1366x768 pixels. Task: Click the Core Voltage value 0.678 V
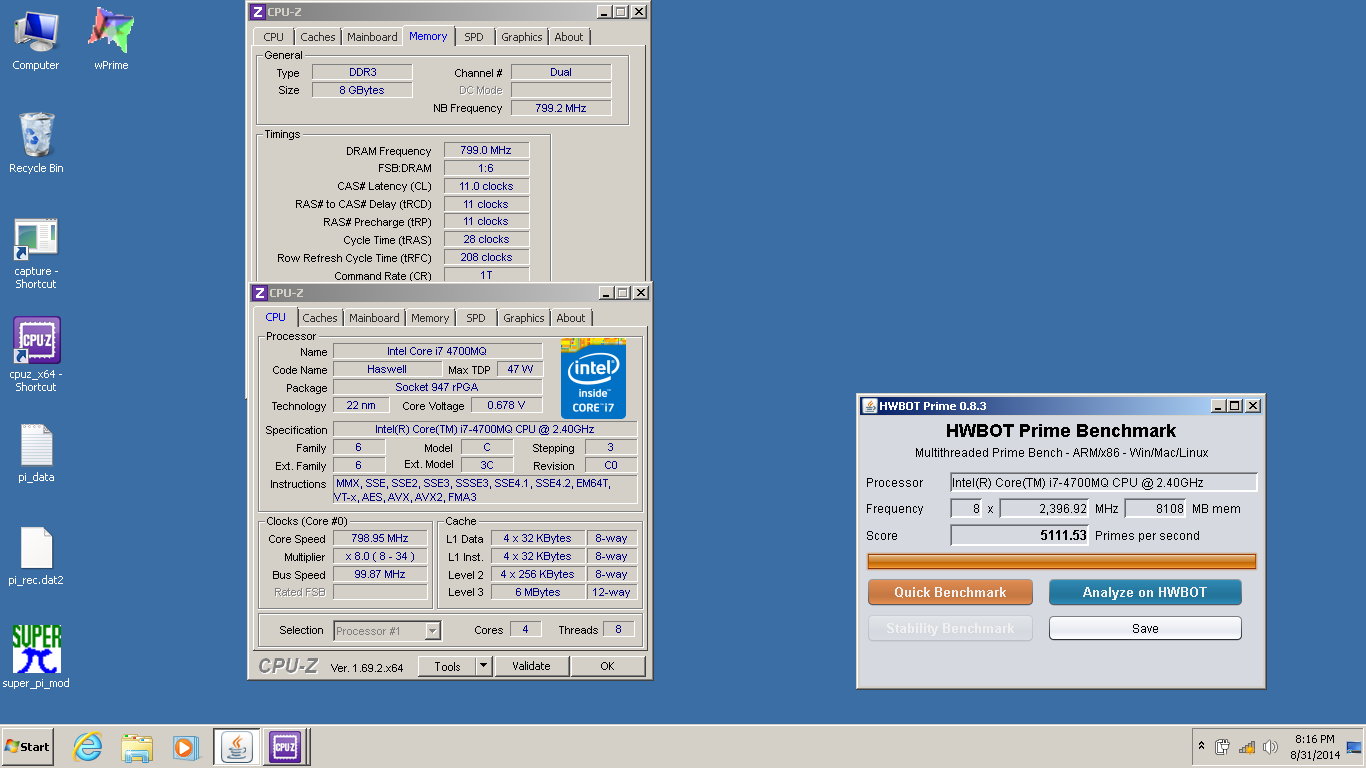point(506,405)
